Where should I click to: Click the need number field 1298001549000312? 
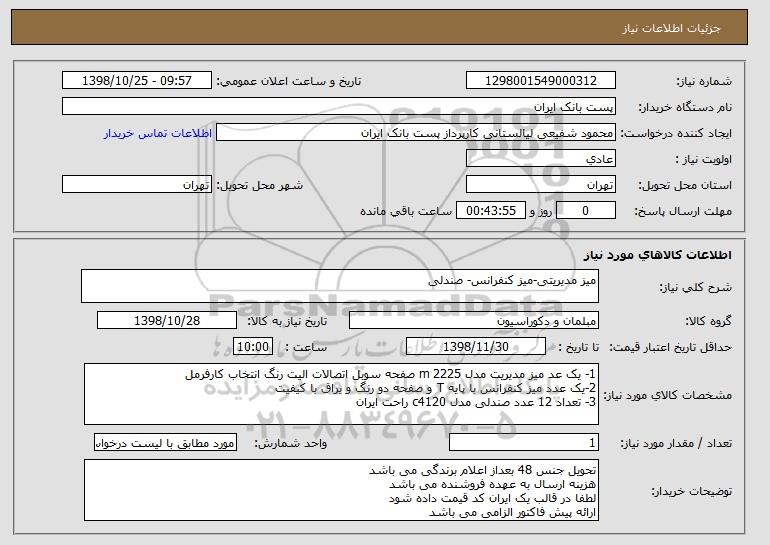(x=541, y=81)
